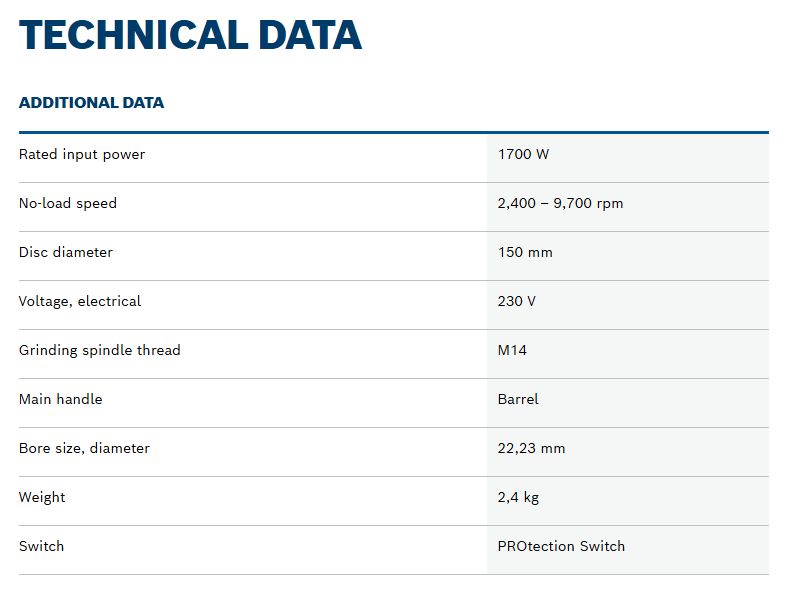This screenshot has height=589, width=805.
Task: Click the No-load speed label
Action: pos(68,203)
